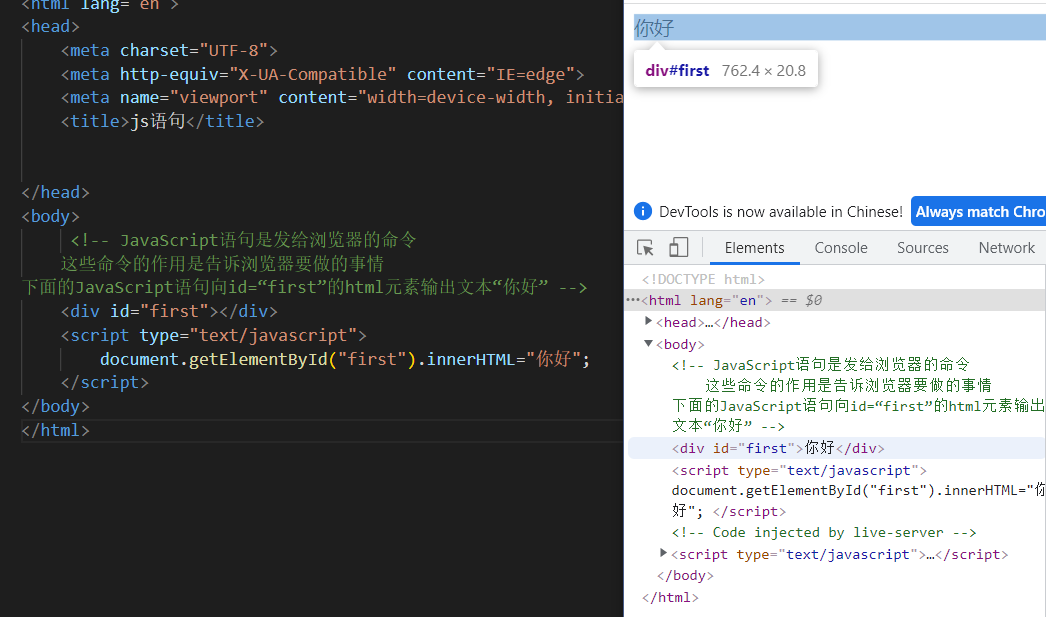Select the closing /body tag in Elements
Viewport: 1046px width, 617px height.
coord(685,575)
